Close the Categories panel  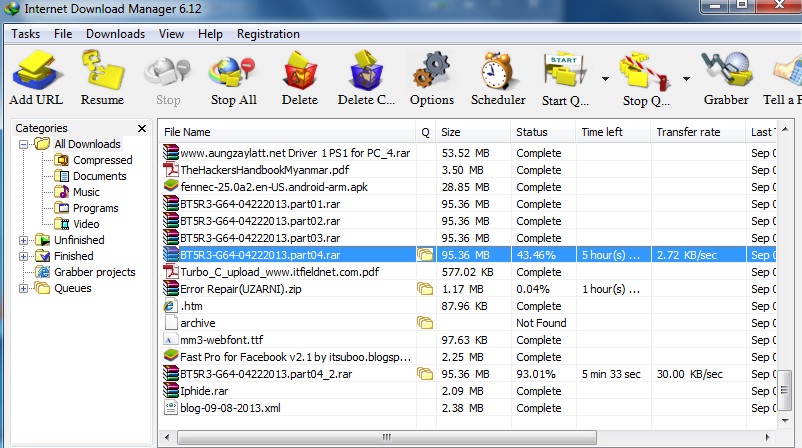click(142, 128)
